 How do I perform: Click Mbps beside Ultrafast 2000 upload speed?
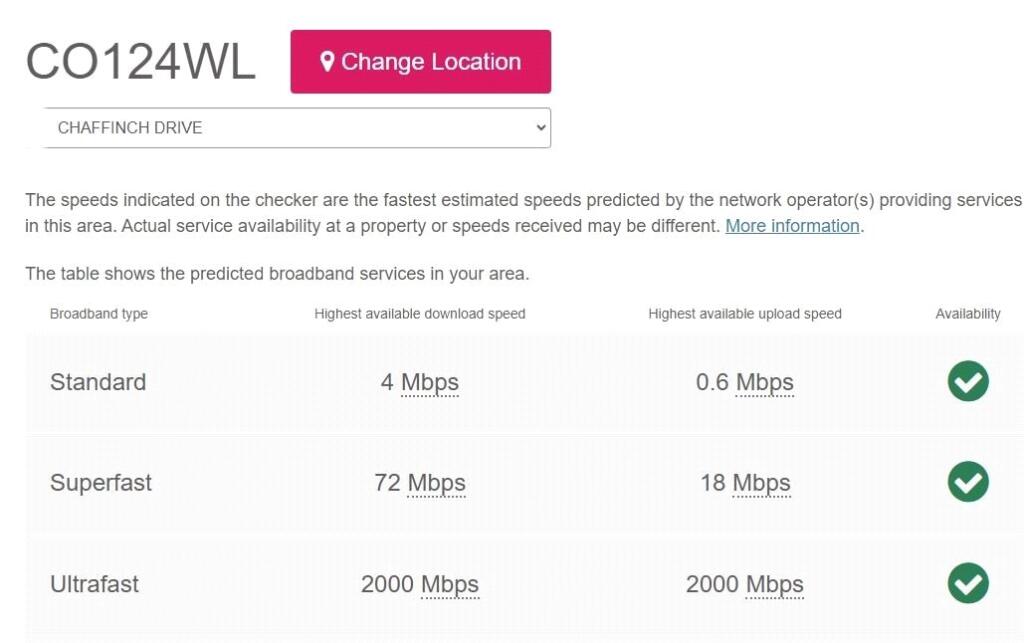[x=775, y=584]
